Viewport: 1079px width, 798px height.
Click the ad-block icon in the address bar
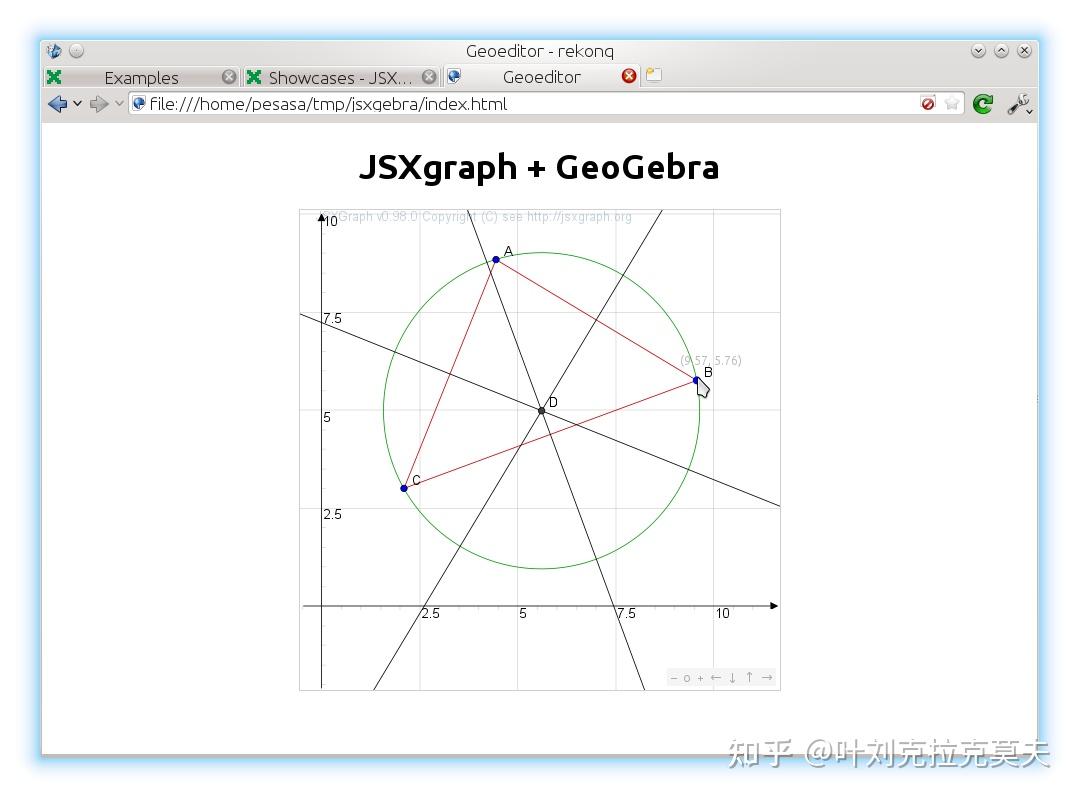928,104
